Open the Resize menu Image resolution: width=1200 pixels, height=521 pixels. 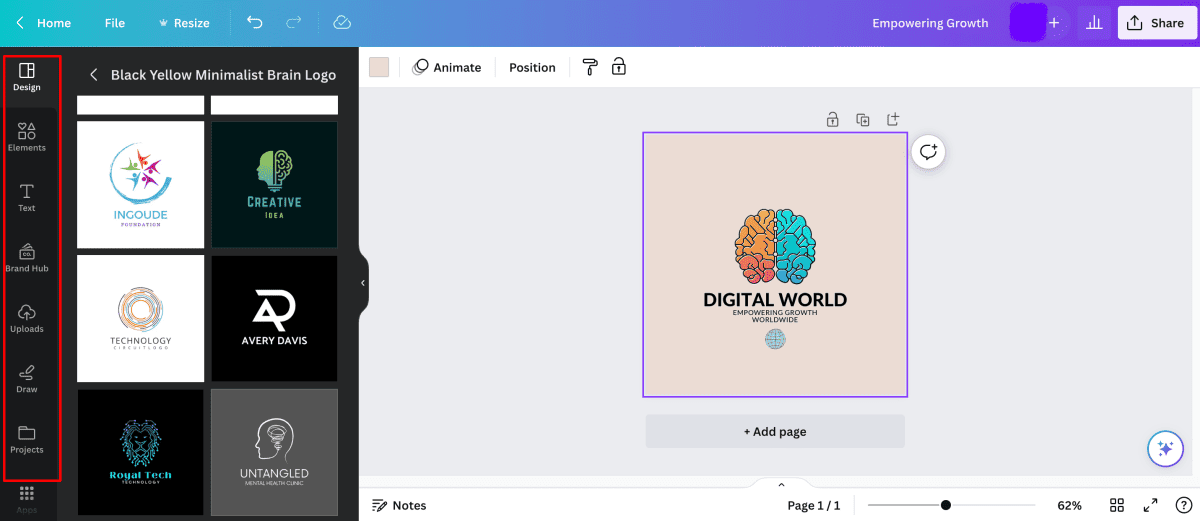point(184,23)
